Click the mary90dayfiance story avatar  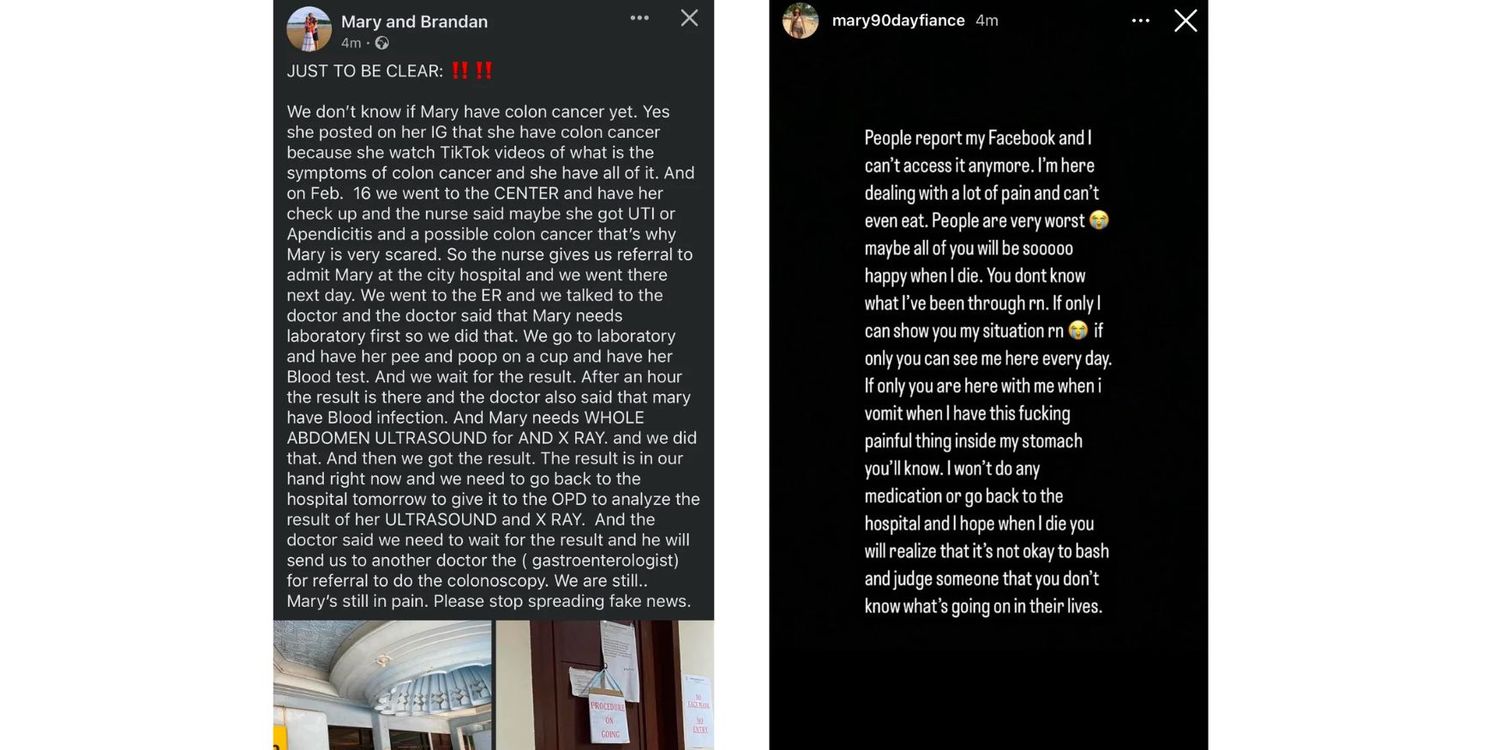pos(800,20)
